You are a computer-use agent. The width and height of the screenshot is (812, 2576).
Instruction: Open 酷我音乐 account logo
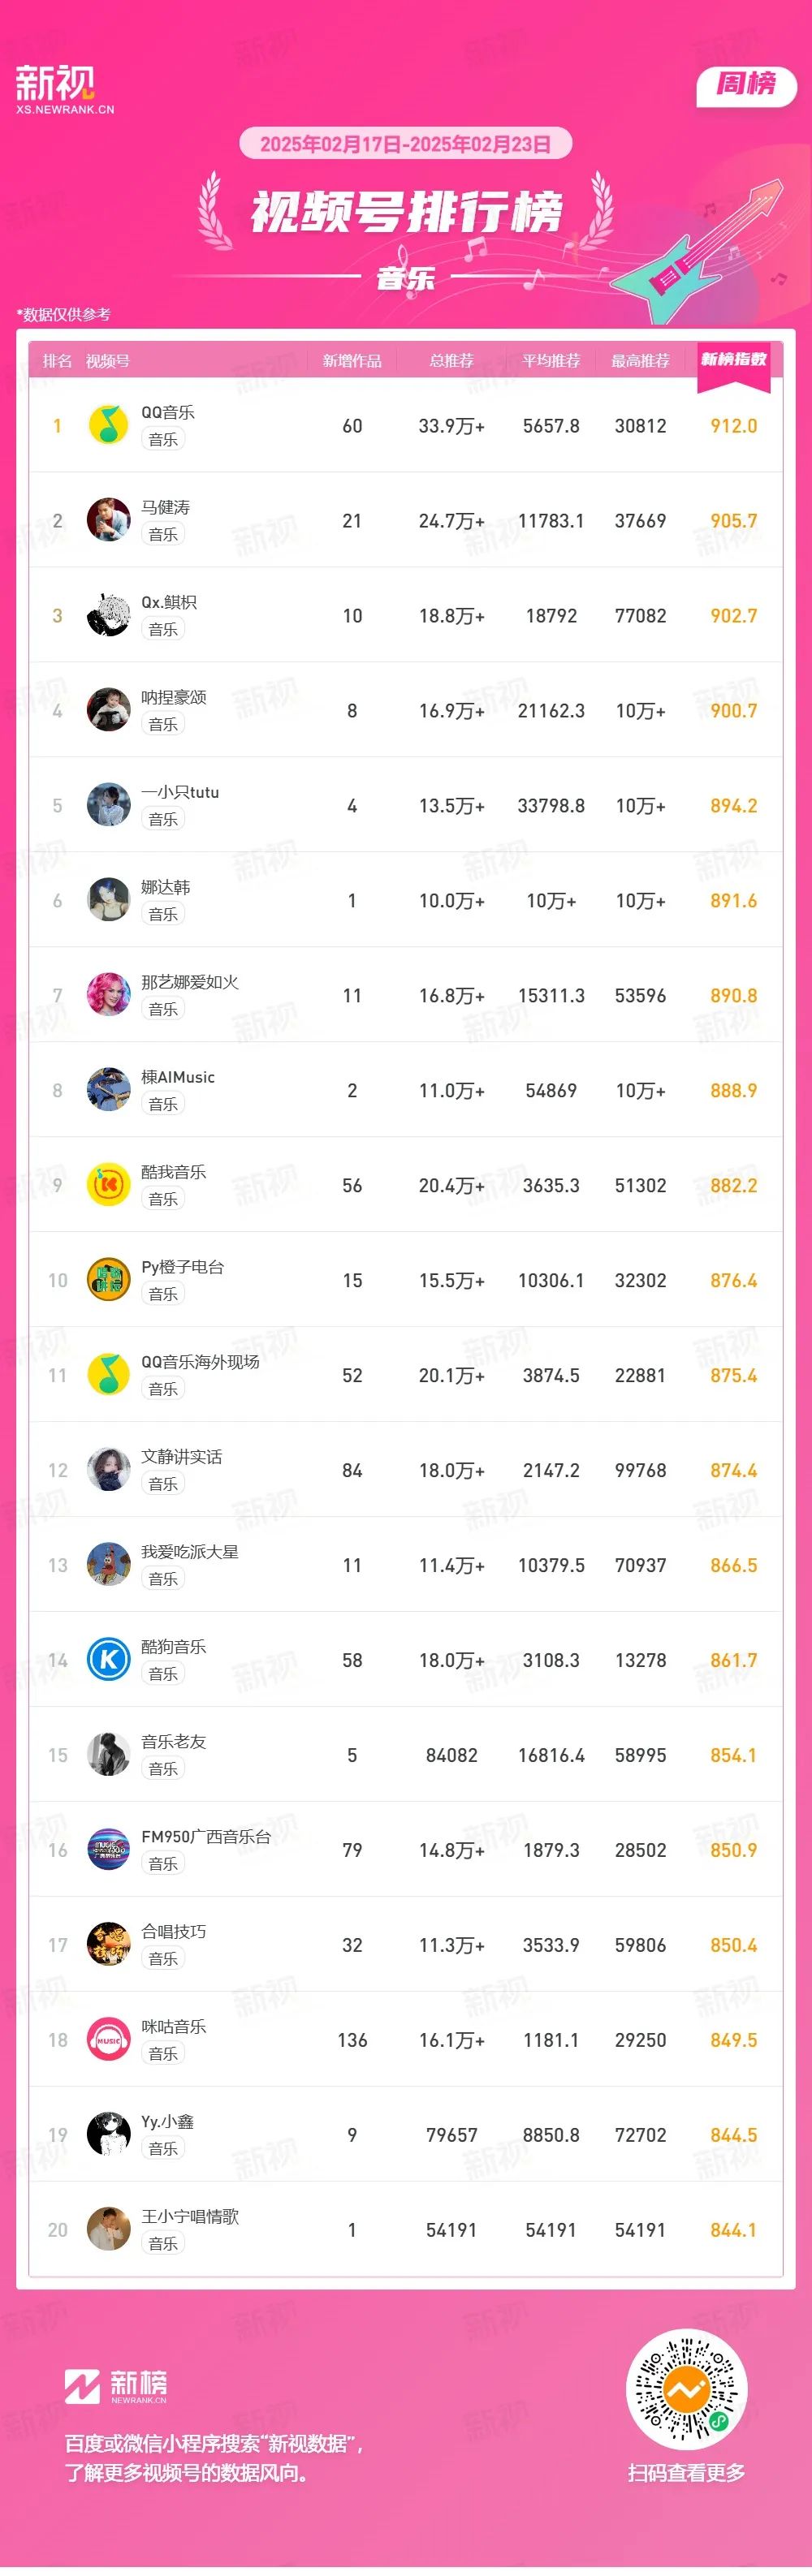tap(108, 1185)
